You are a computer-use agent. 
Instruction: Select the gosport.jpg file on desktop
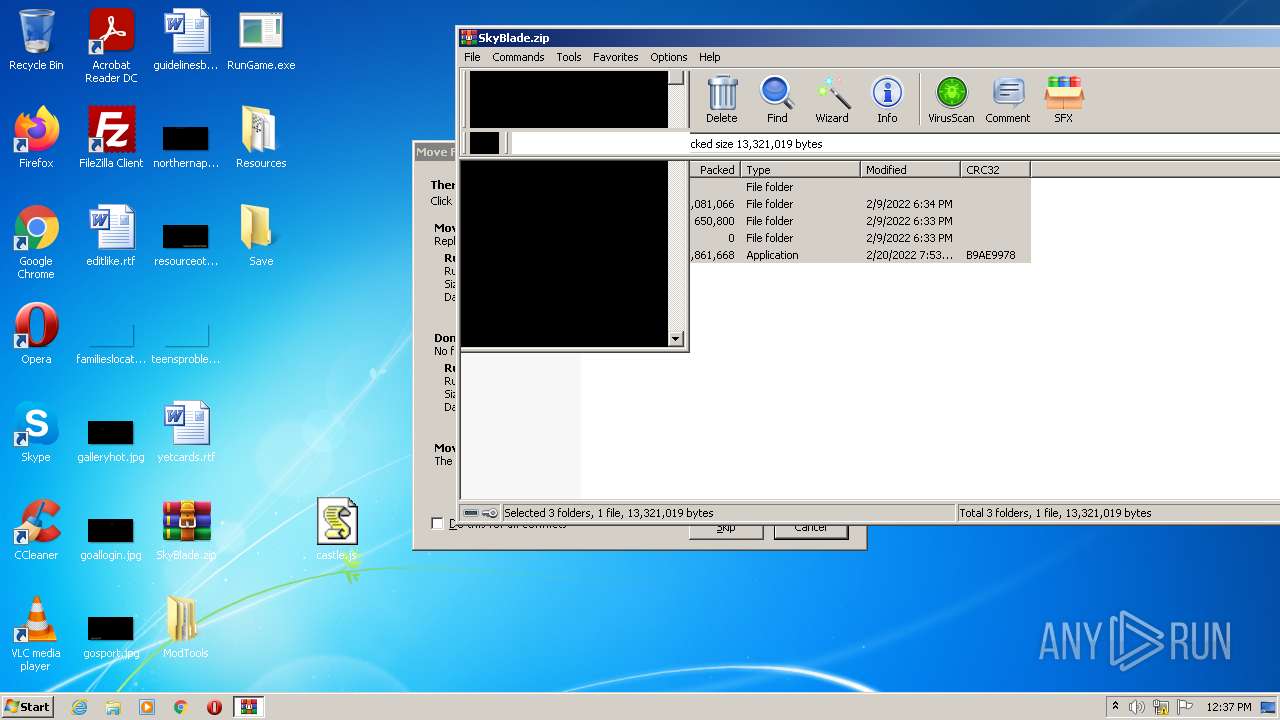[111, 635]
